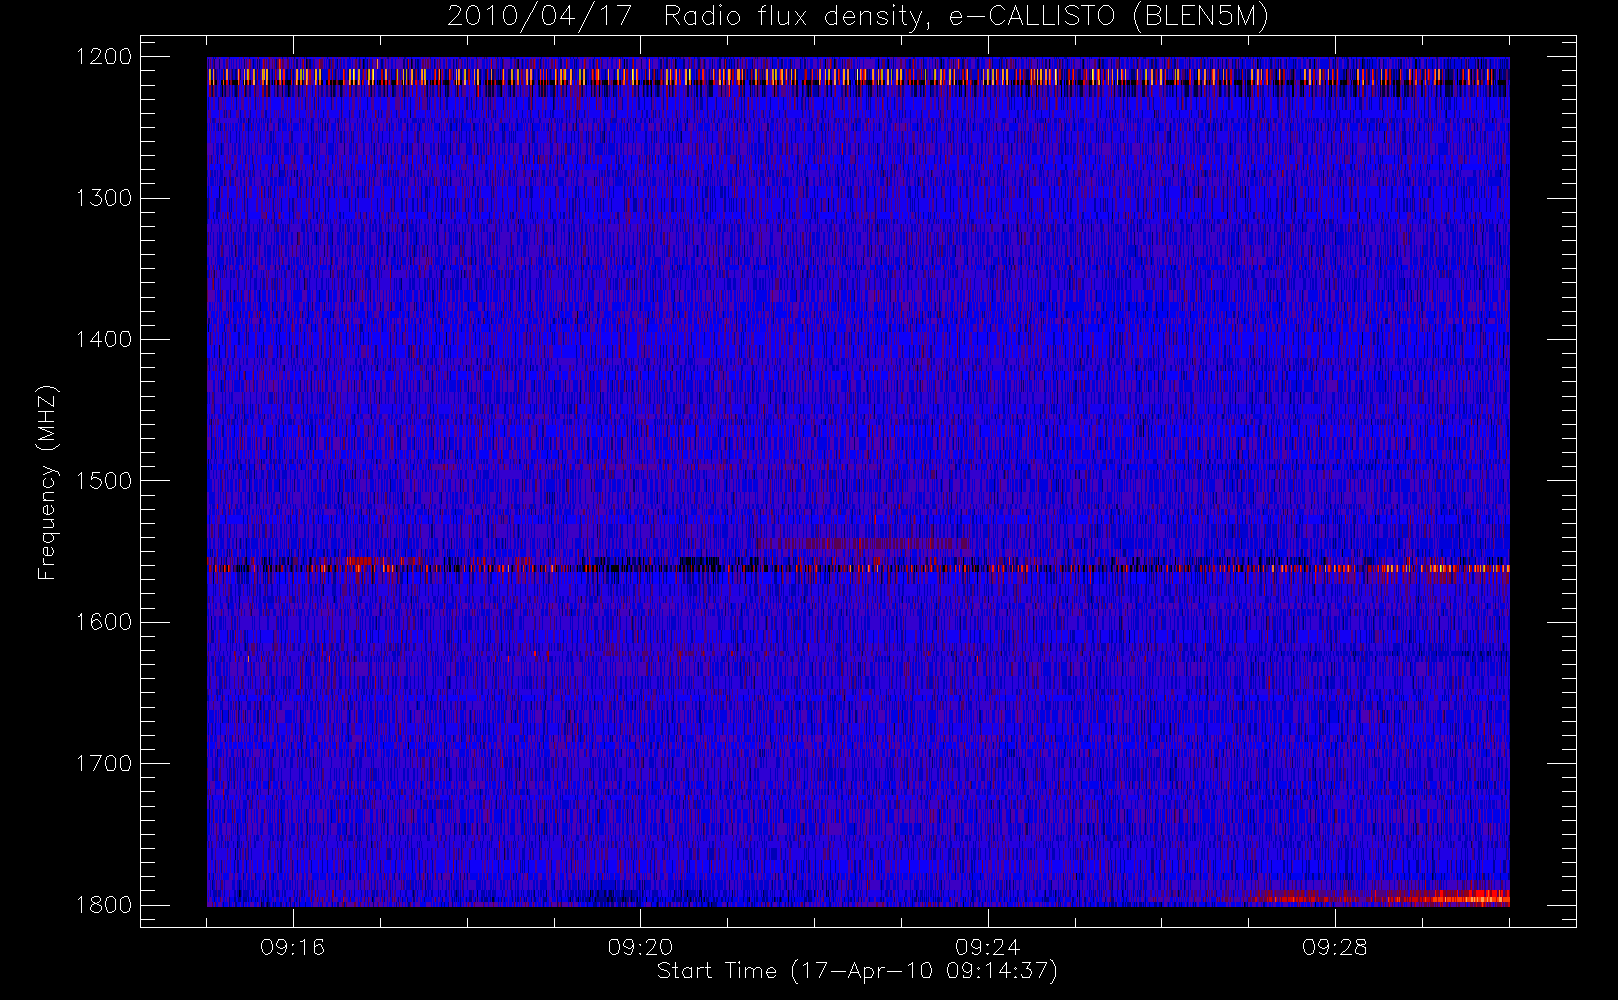1618x1000 pixels.
Task: Click the yellow interference band near 1210 MHz
Action: 858,76
